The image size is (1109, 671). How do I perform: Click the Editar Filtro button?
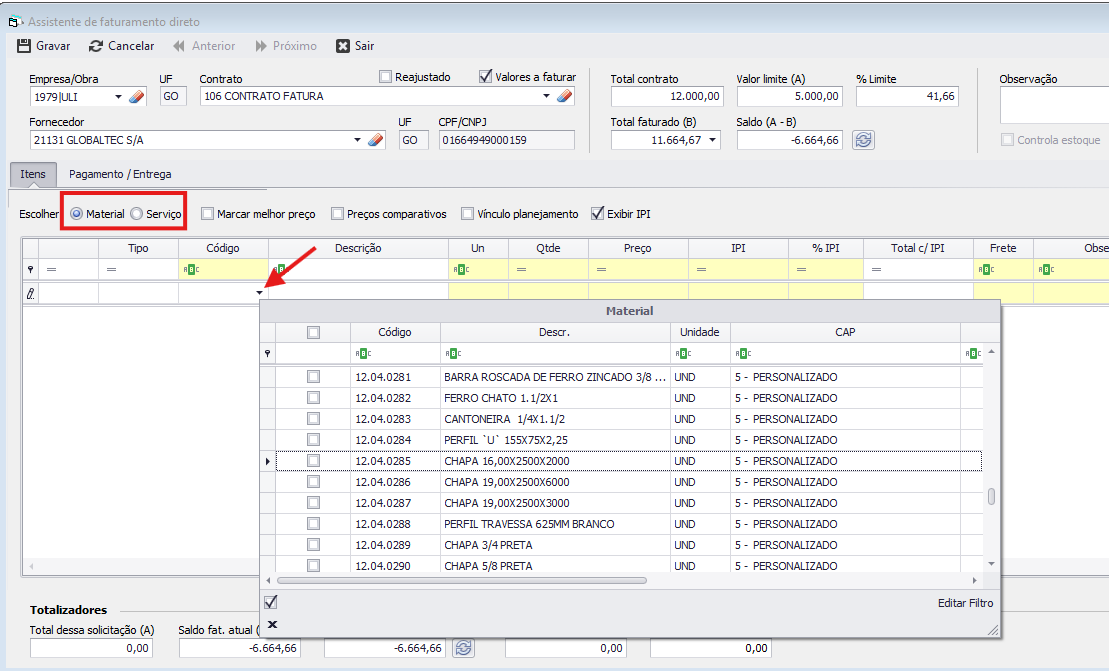point(965,603)
